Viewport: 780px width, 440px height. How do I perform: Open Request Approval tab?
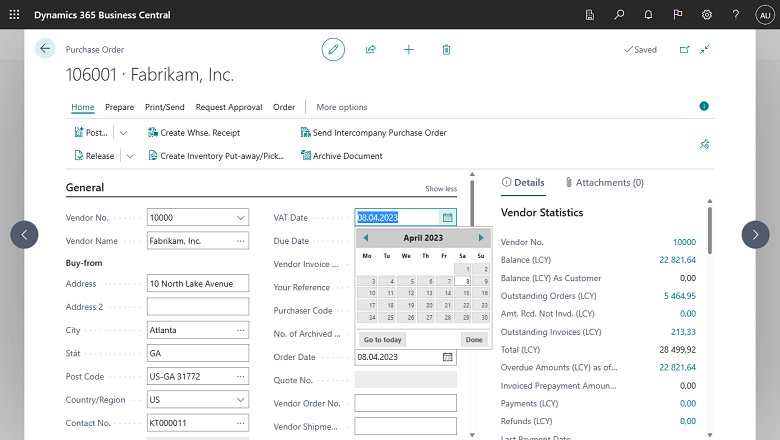pos(229,107)
